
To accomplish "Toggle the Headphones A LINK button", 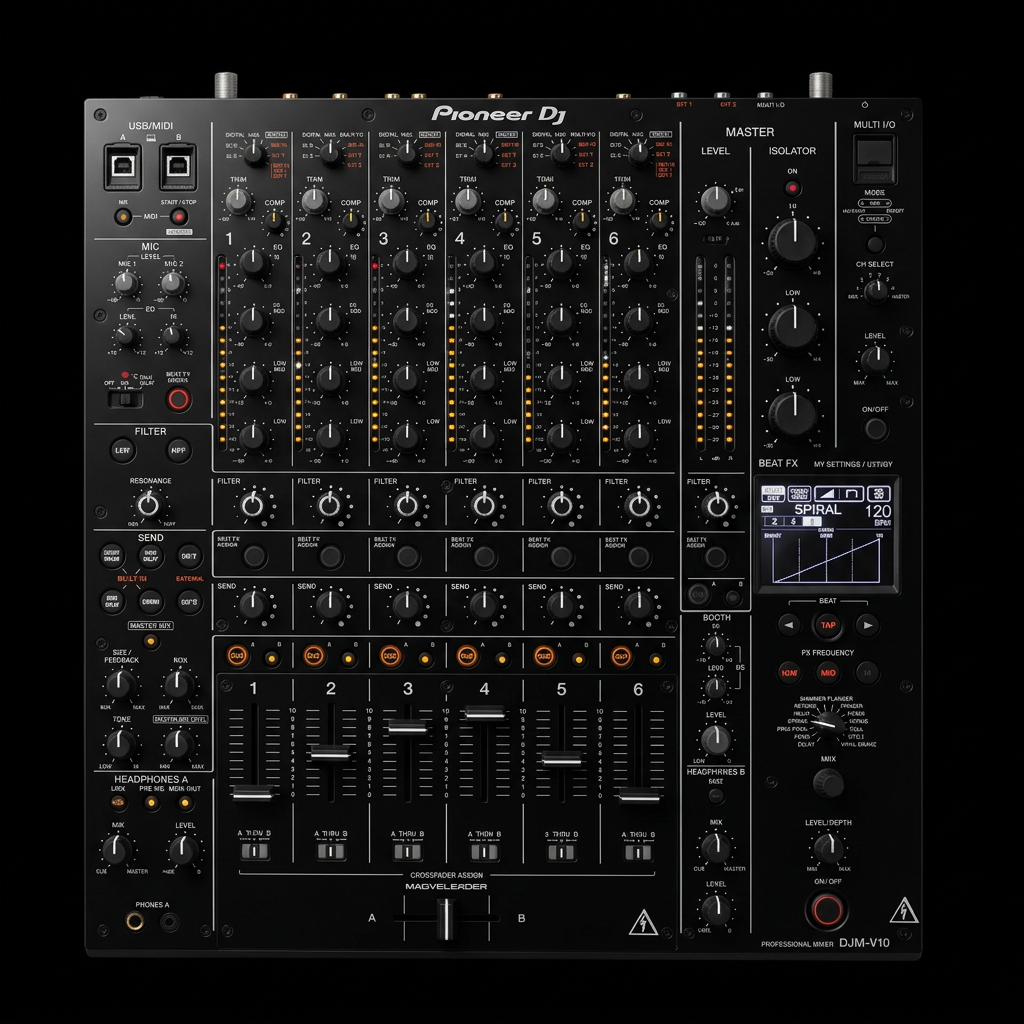I will tap(118, 802).
